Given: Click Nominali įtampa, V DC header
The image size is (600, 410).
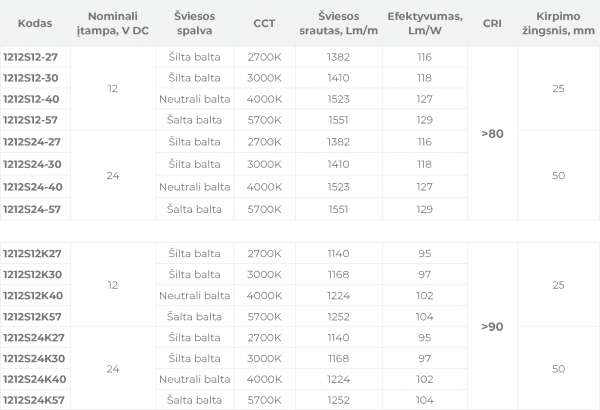Looking at the screenshot, I should pyautogui.click(x=113, y=23).
